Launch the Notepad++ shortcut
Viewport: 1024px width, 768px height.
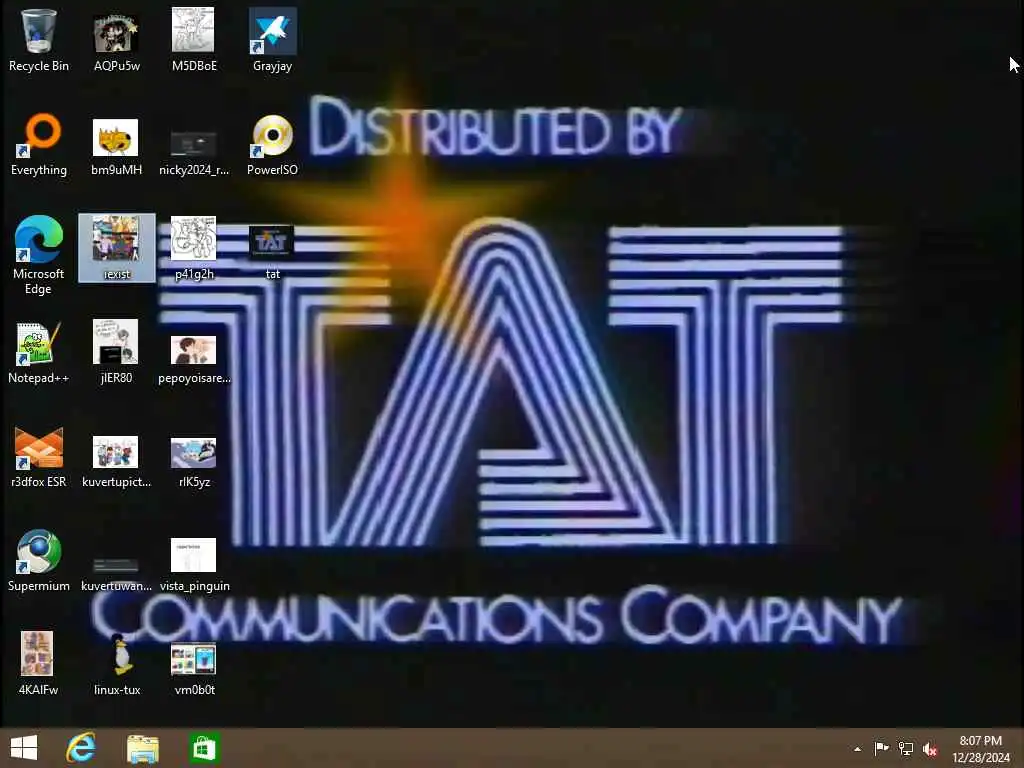[39, 352]
